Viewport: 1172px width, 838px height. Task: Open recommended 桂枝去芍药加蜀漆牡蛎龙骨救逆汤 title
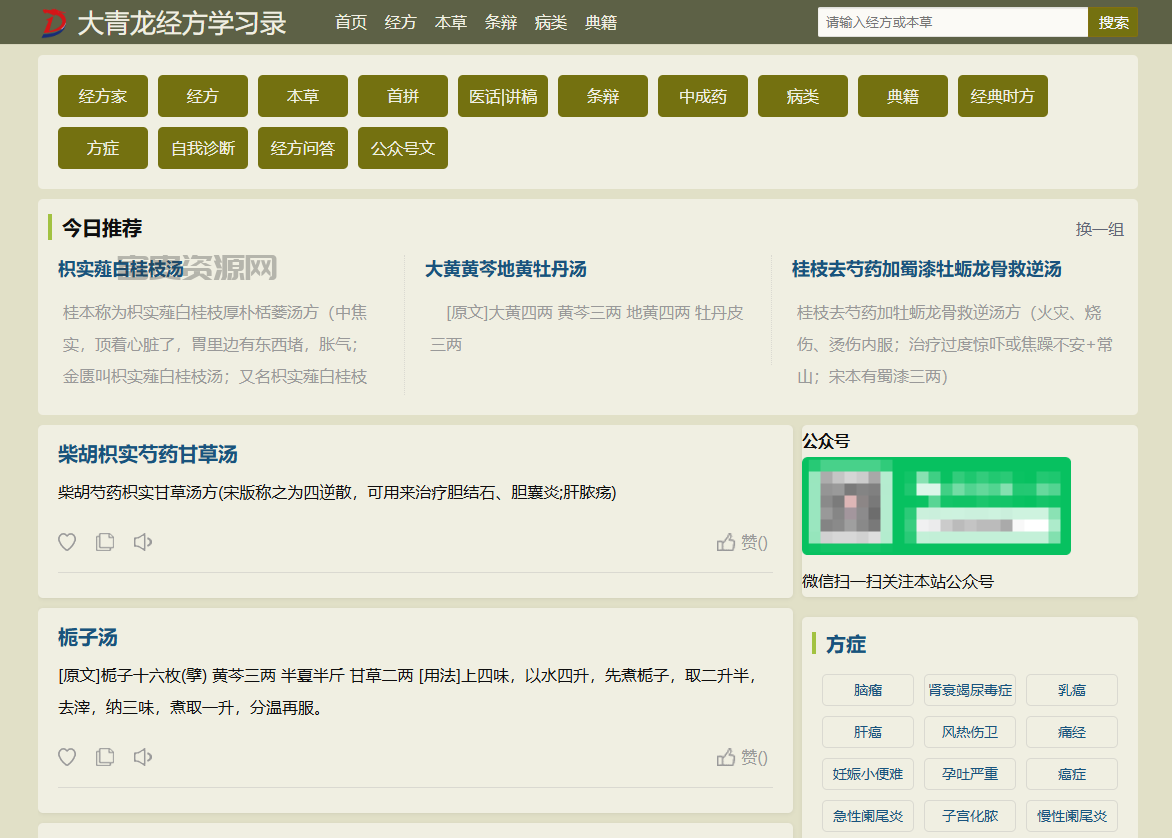pos(927,269)
